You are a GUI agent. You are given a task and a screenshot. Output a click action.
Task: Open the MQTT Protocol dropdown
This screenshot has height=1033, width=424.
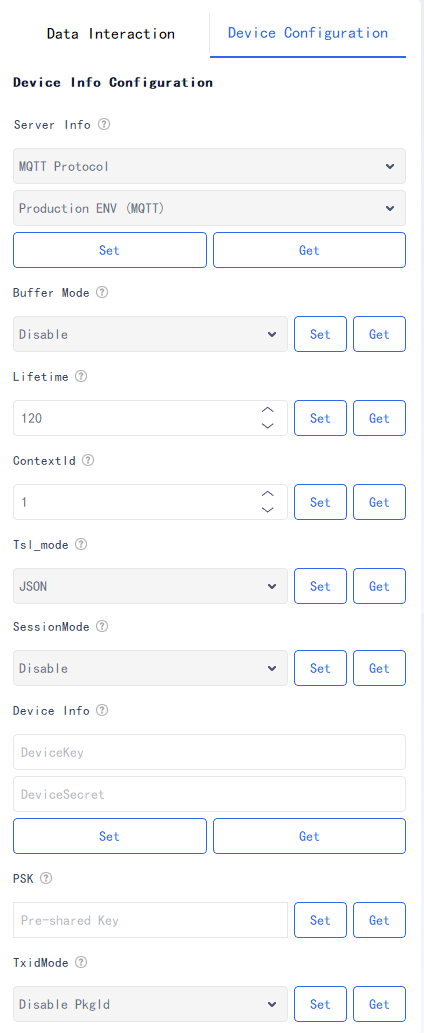(209, 166)
